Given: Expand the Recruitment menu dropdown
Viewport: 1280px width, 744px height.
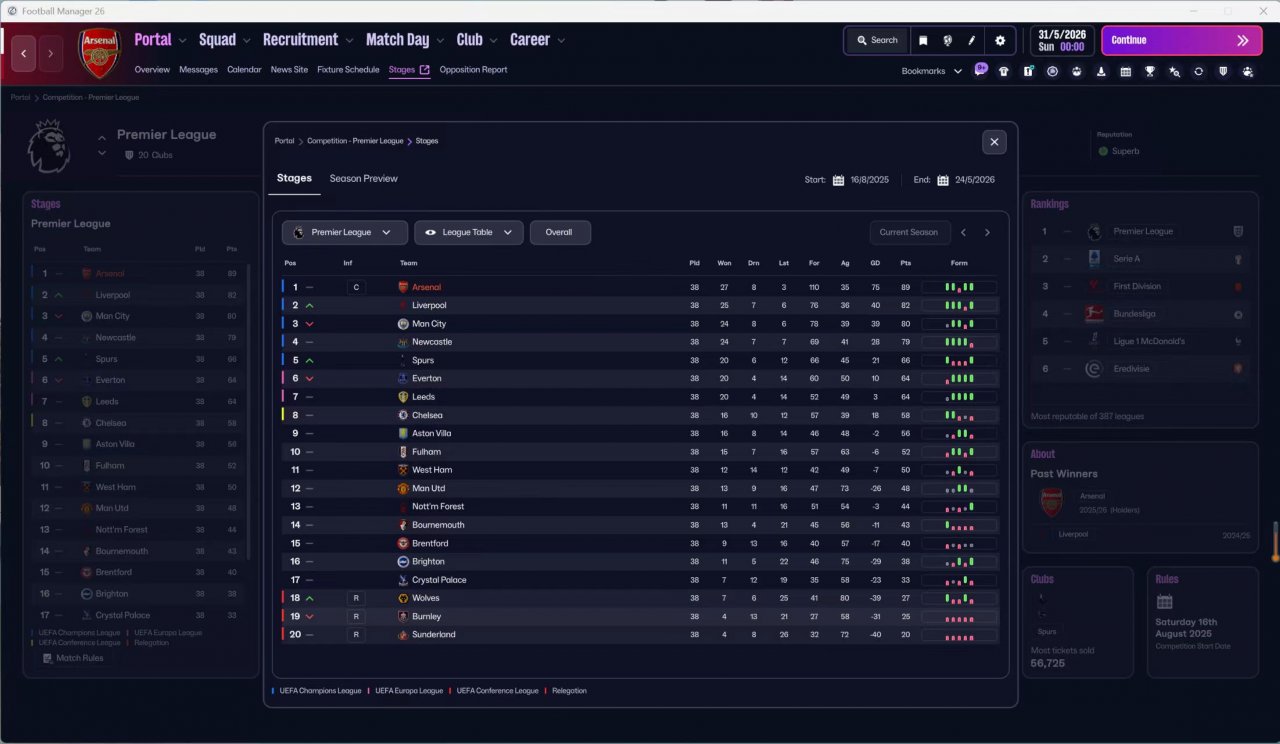Looking at the screenshot, I should pos(349,41).
